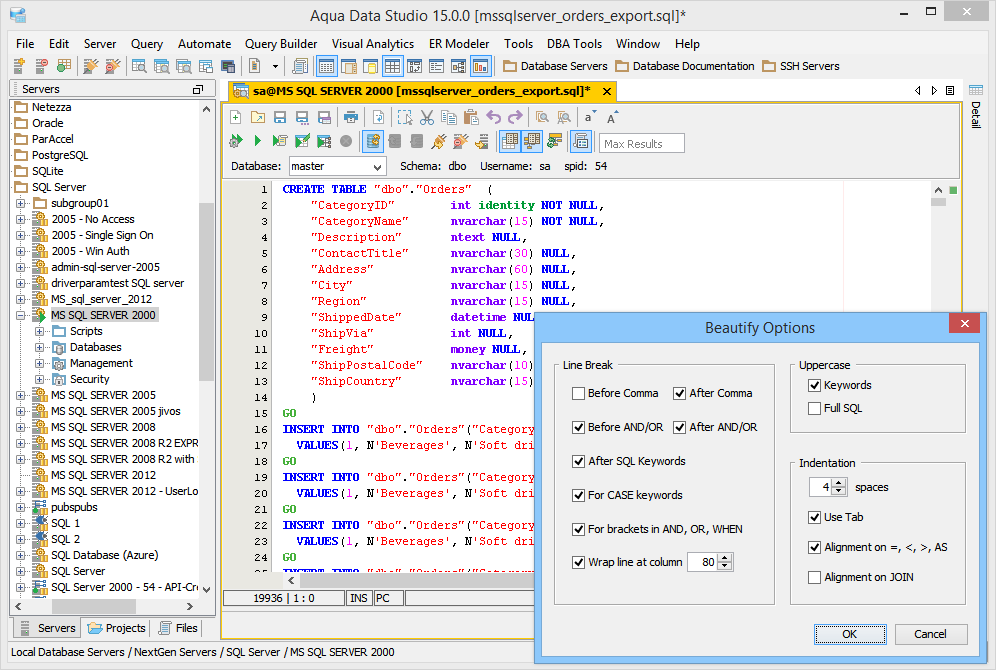Click the Execute (green play) icon
The height and width of the screenshot is (670, 996).
tap(257, 142)
